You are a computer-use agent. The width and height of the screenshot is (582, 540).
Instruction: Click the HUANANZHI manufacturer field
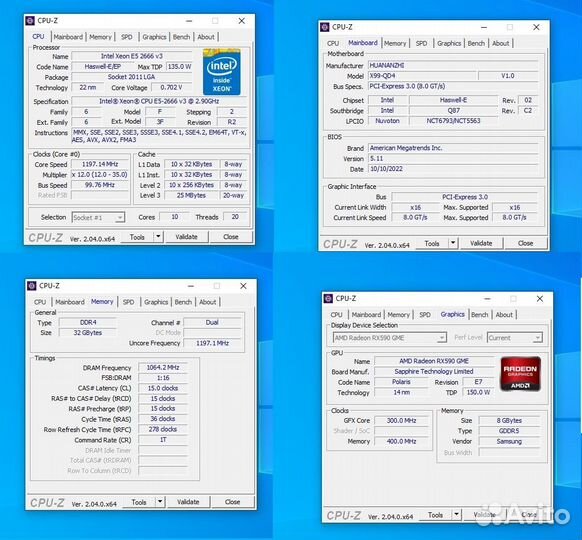click(453, 65)
